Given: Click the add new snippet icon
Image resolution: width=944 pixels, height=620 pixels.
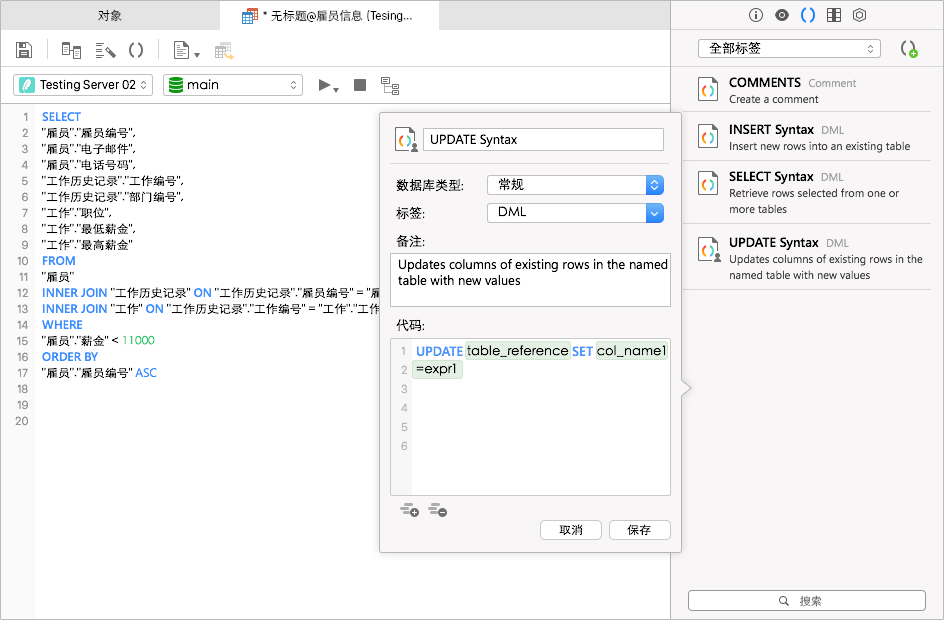Looking at the screenshot, I should pyautogui.click(x=908, y=49).
